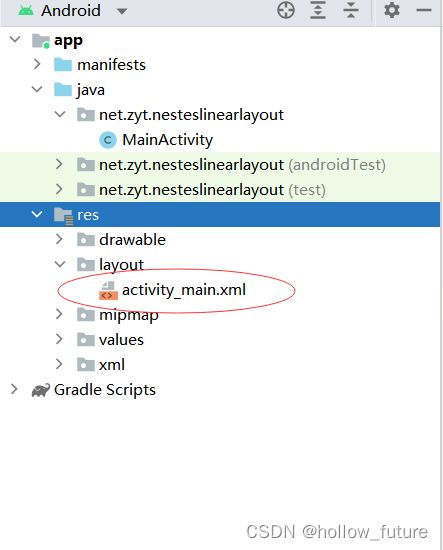Viewport: 443px width, 550px height.
Task: Open the Android project view dropdown
Action: point(122,11)
